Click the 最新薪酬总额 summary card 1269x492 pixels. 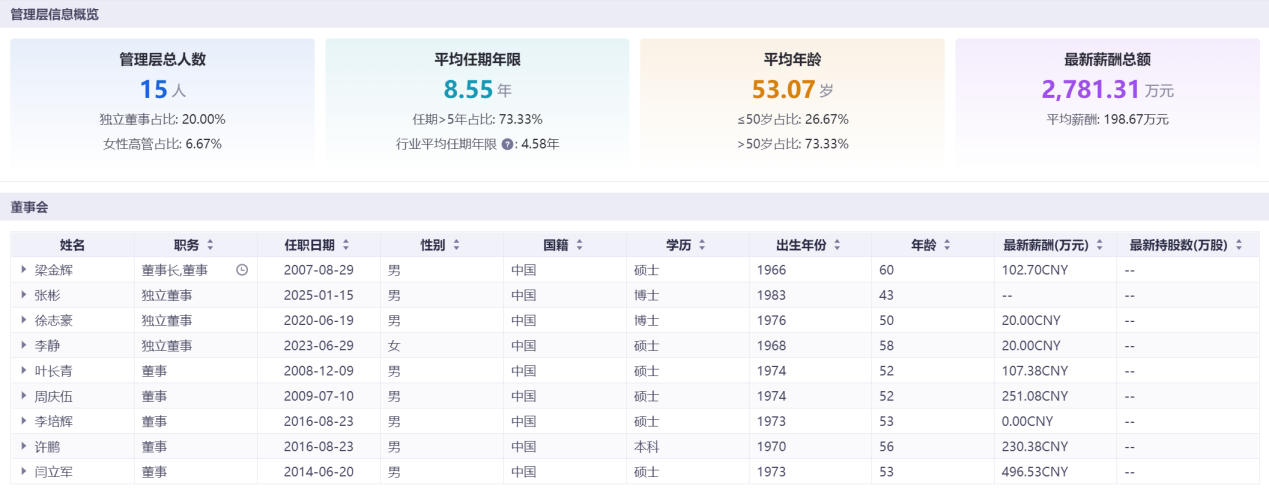(1107, 102)
